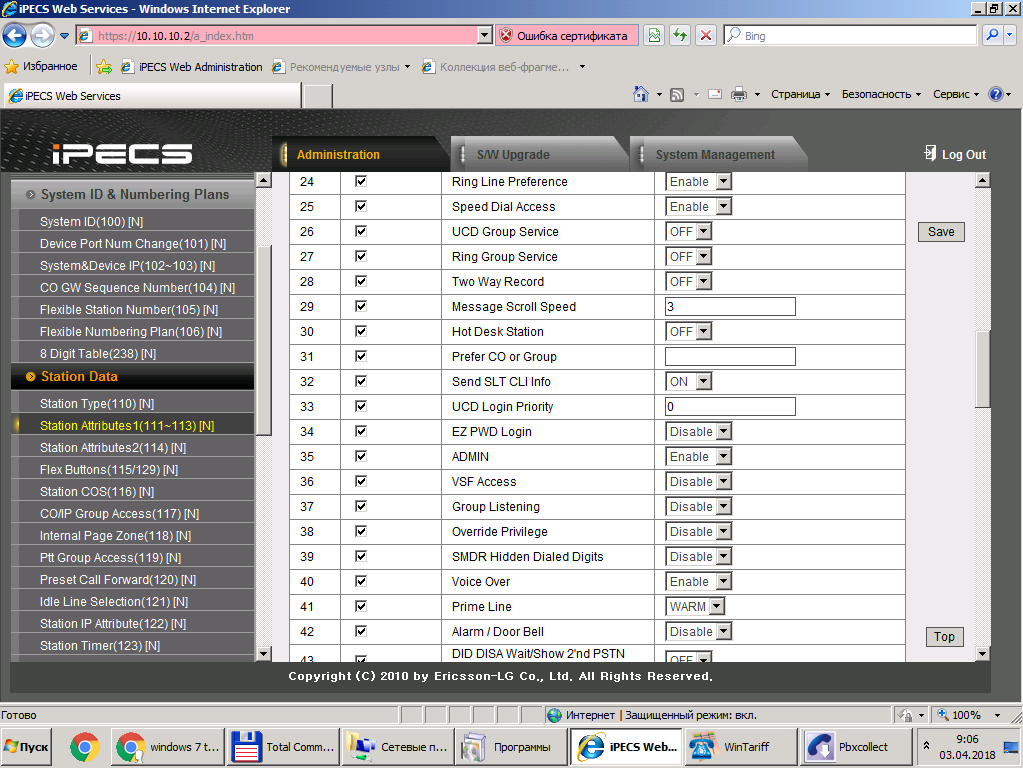This screenshot has height=768, width=1023.
Task: Click the browser Home icon
Action: click(x=641, y=94)
